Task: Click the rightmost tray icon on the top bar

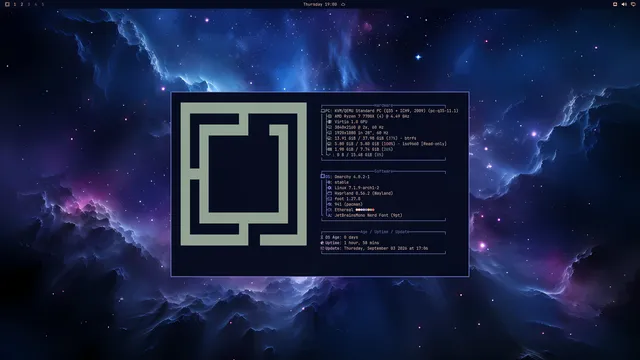Action: point(633,4)
